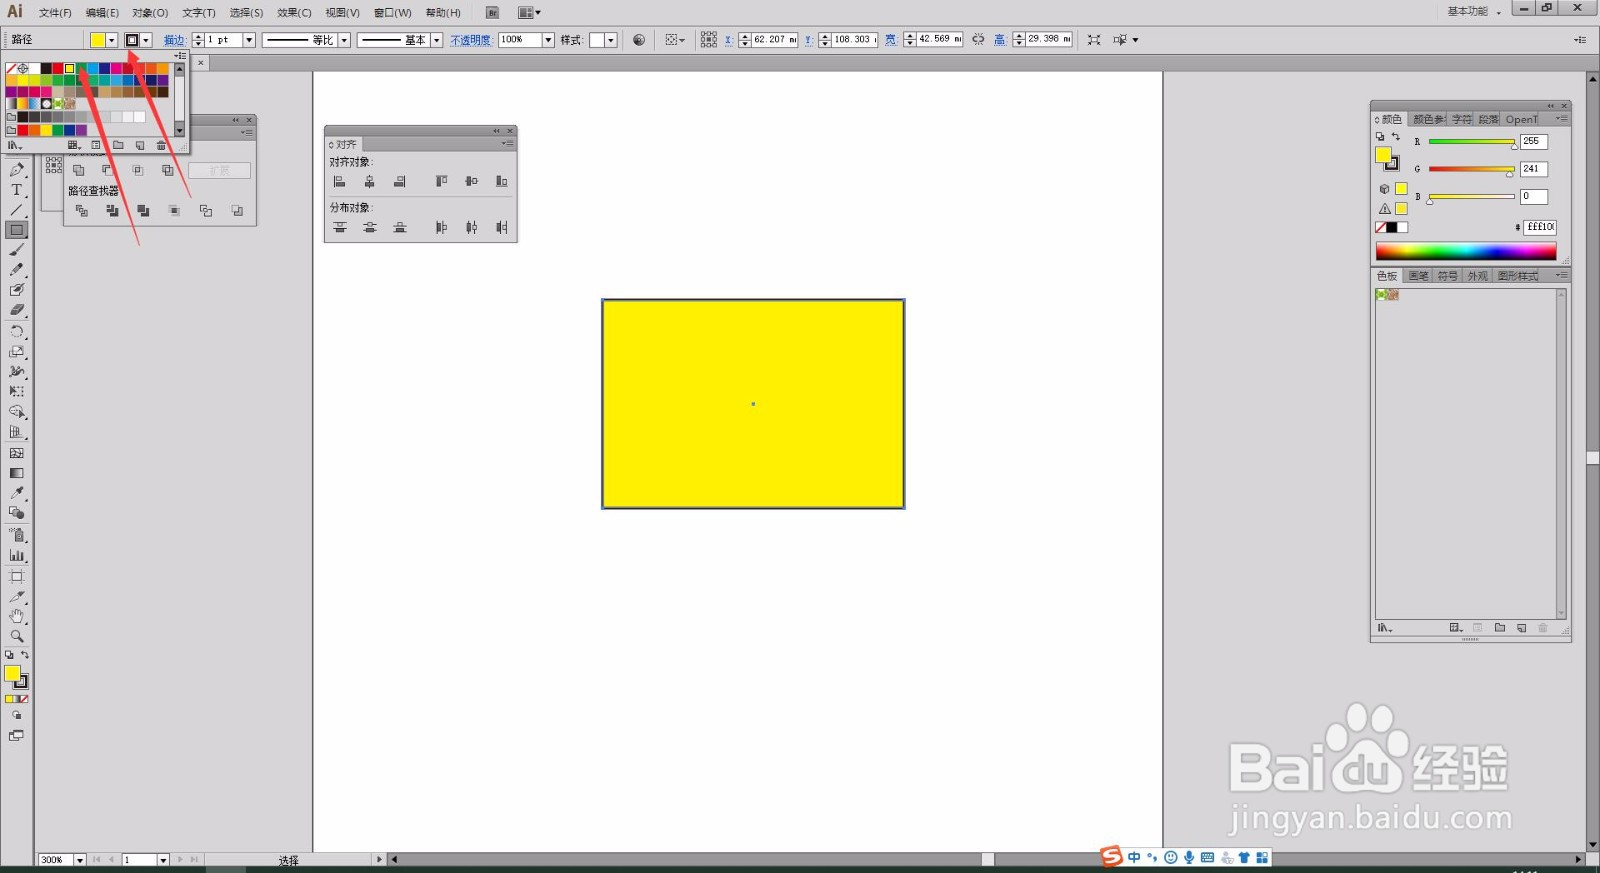The height and width of the screenshot is (873, 1600).
Task: Click the Transform reference point grid icon
Action: click(708, 40)
